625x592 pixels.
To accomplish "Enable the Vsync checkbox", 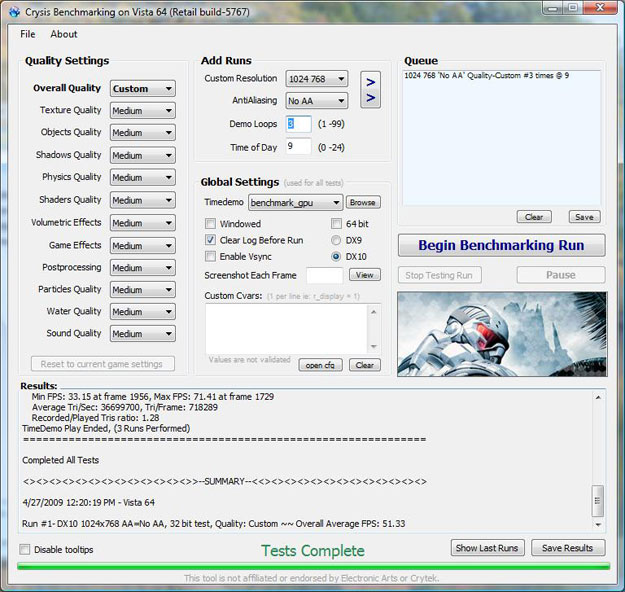I will tap(210, 256).
